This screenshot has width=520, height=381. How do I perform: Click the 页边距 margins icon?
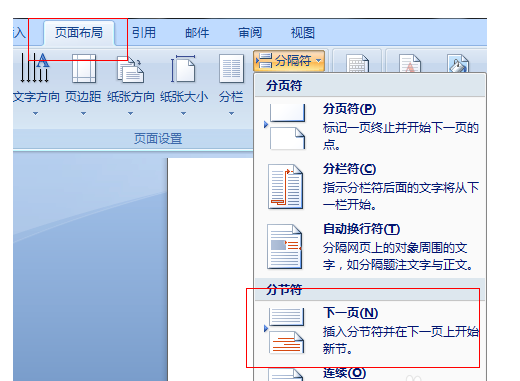[84, 68]
